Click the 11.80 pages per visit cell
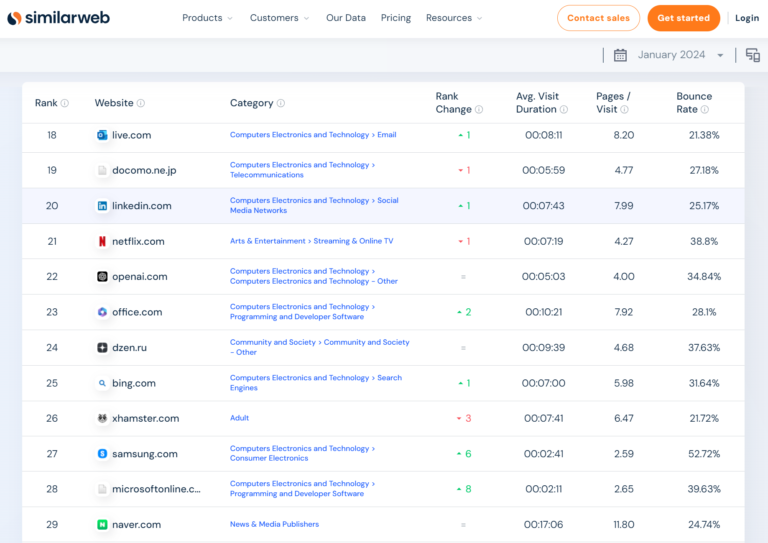The height and width of the screenshot is (543, 768). [x=624, y=524]
